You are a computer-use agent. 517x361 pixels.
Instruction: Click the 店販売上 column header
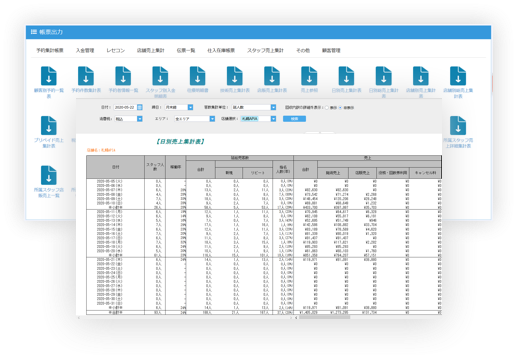pyautogui.click(x=362, y=173)
